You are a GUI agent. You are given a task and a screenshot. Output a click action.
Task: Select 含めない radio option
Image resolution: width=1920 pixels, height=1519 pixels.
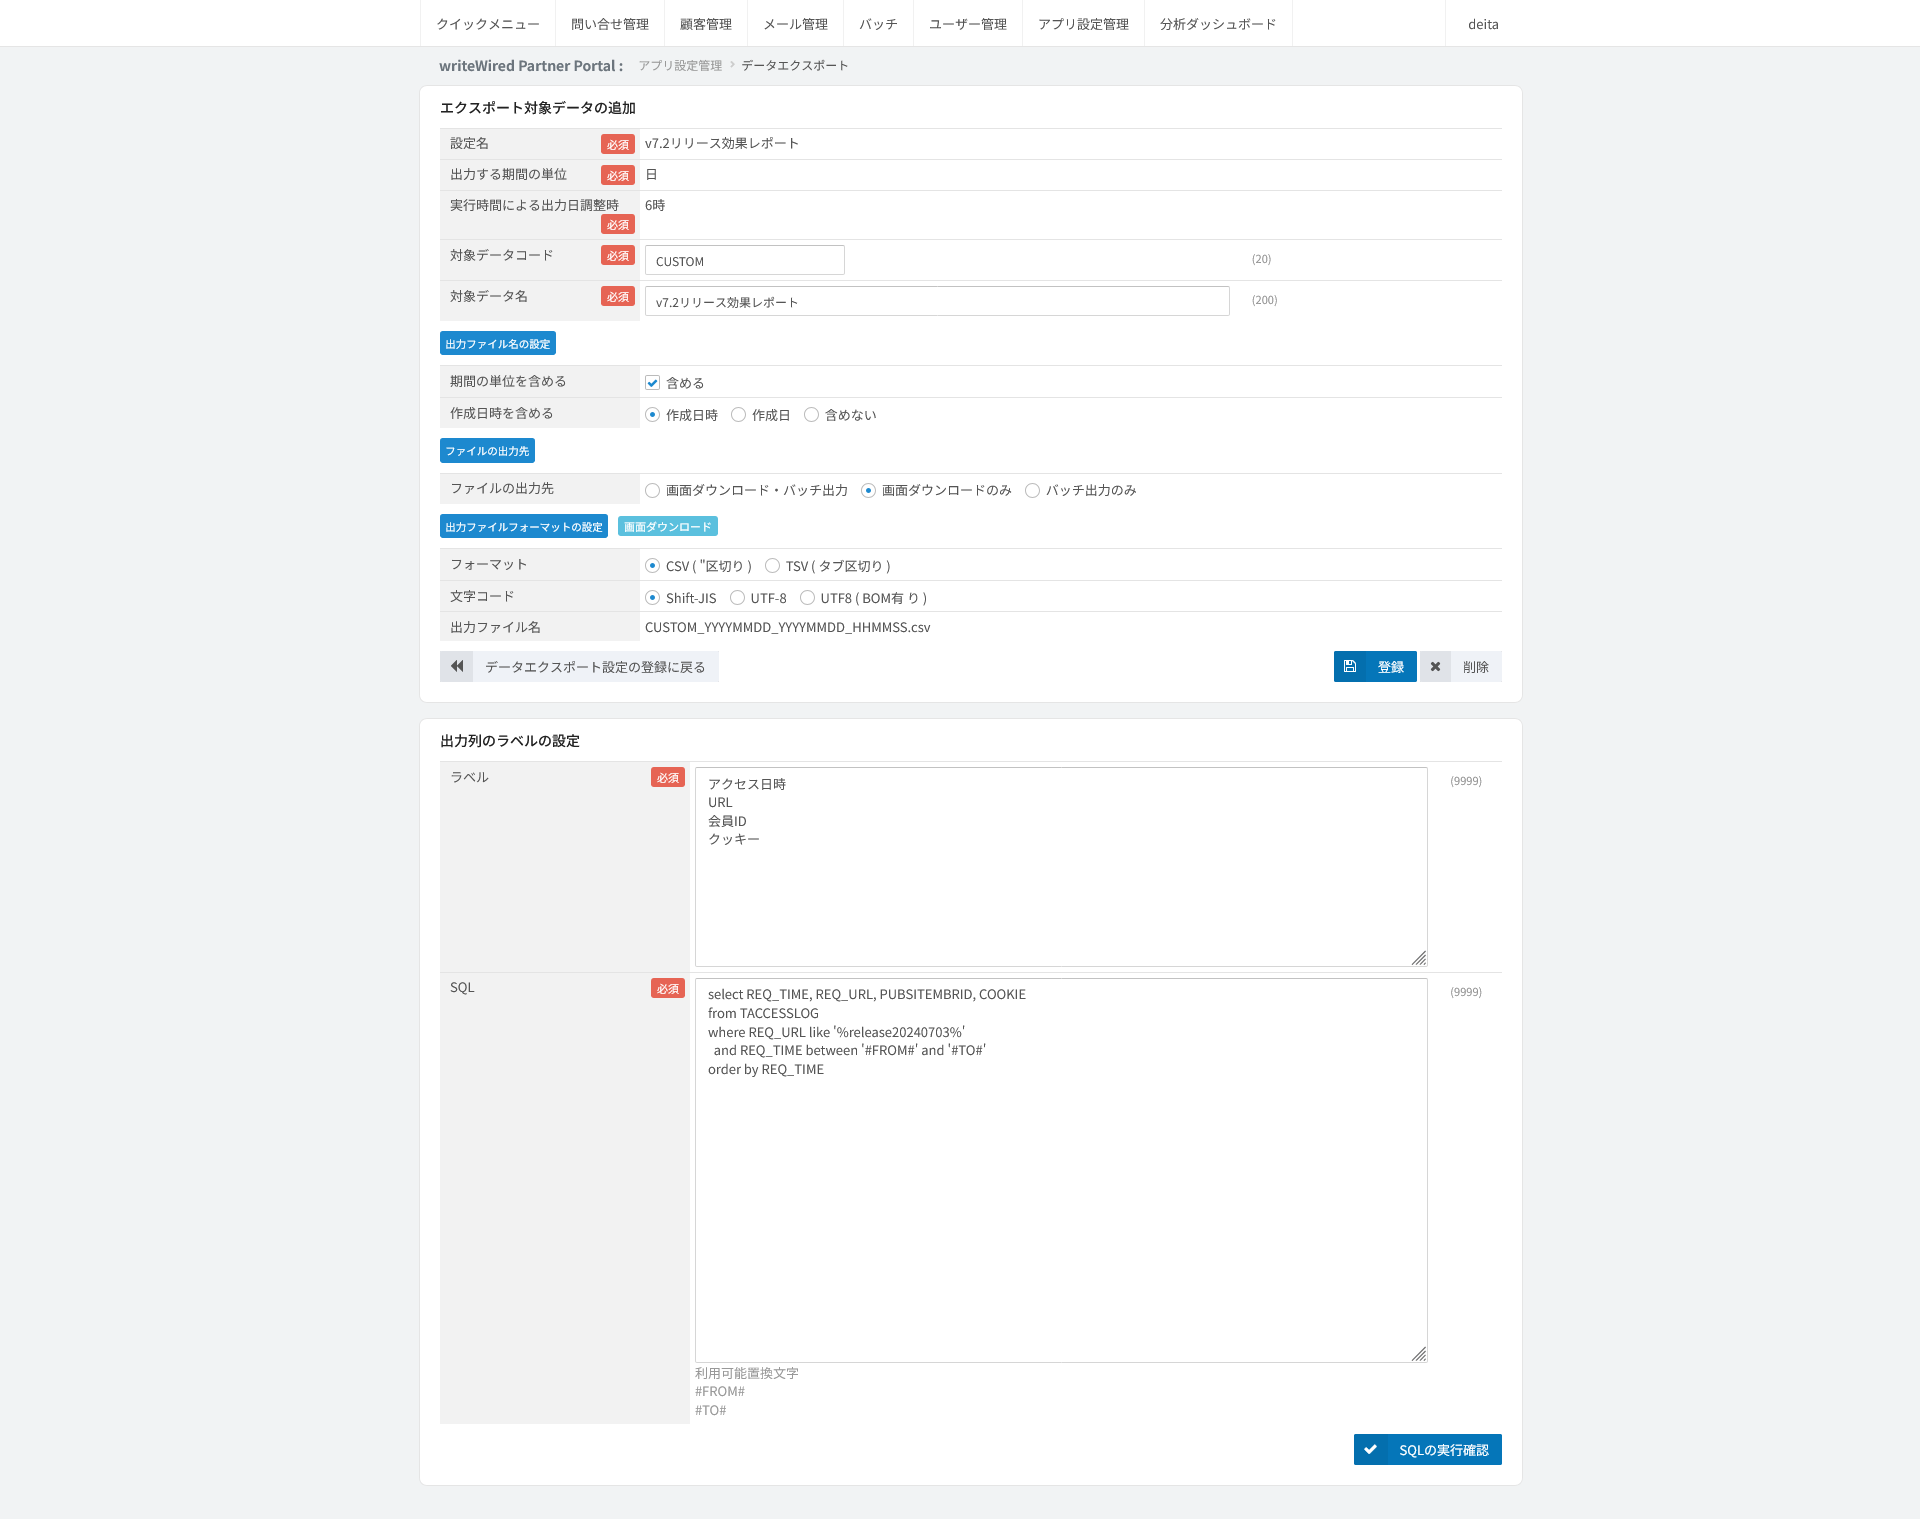(x=811, y=415)
